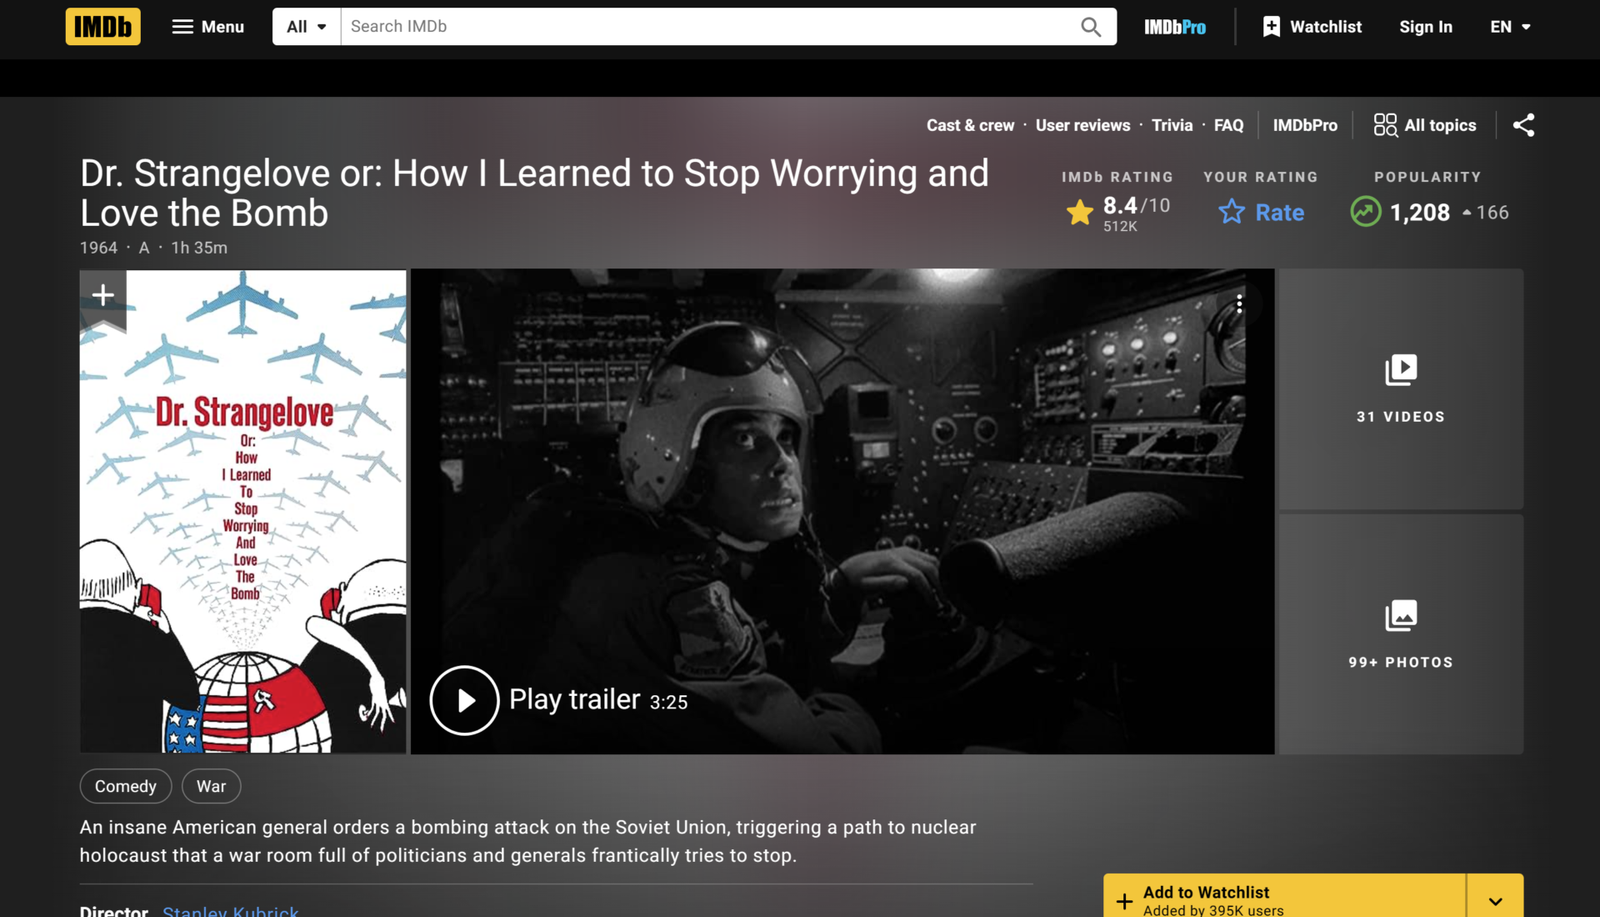Screen dimensions: 1600x917
Task: Click the Sign In link
Action: pos(1425,27)
